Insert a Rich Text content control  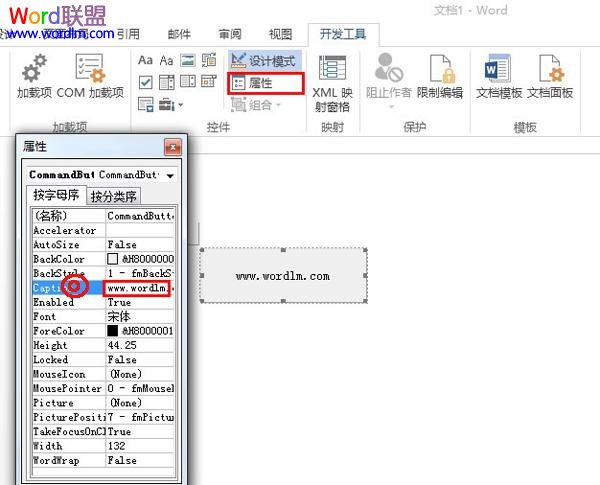tap(145, 60)
